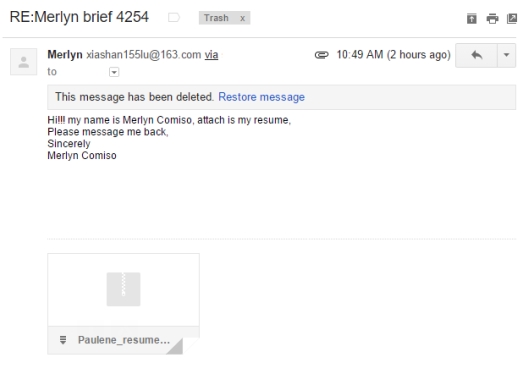Expand recipient details with the arrow after to
This screenshot has width=527, height=374.
coord(114,72)
